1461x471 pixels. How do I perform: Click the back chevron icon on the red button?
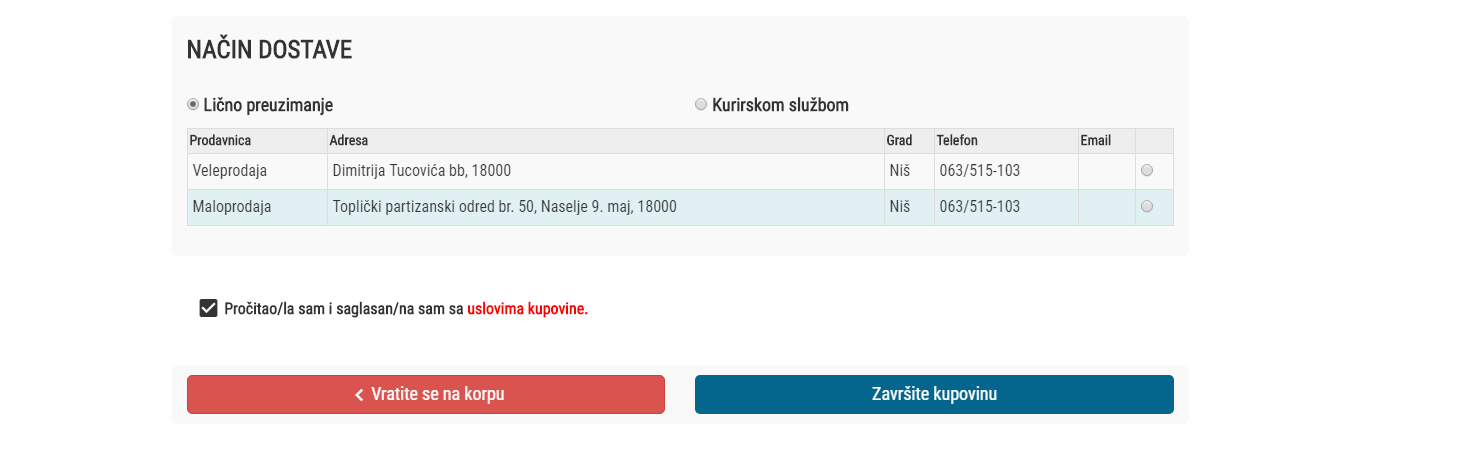coord(359,395)
